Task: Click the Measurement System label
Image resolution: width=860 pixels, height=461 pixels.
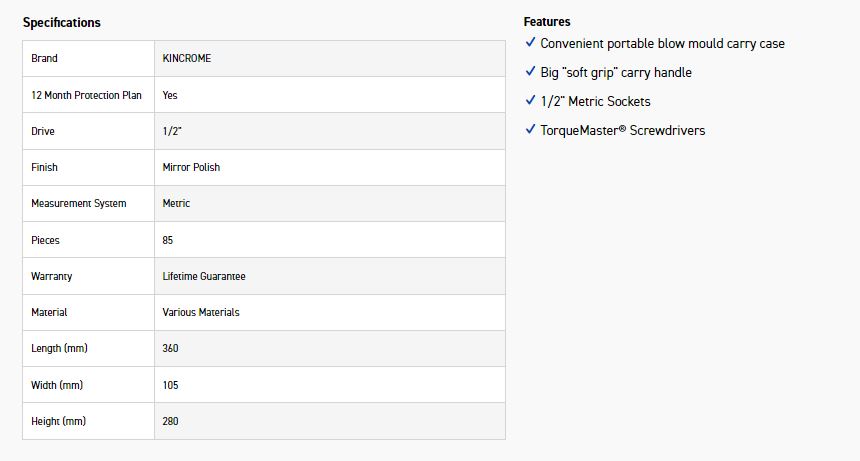Action: click(79, 204)
